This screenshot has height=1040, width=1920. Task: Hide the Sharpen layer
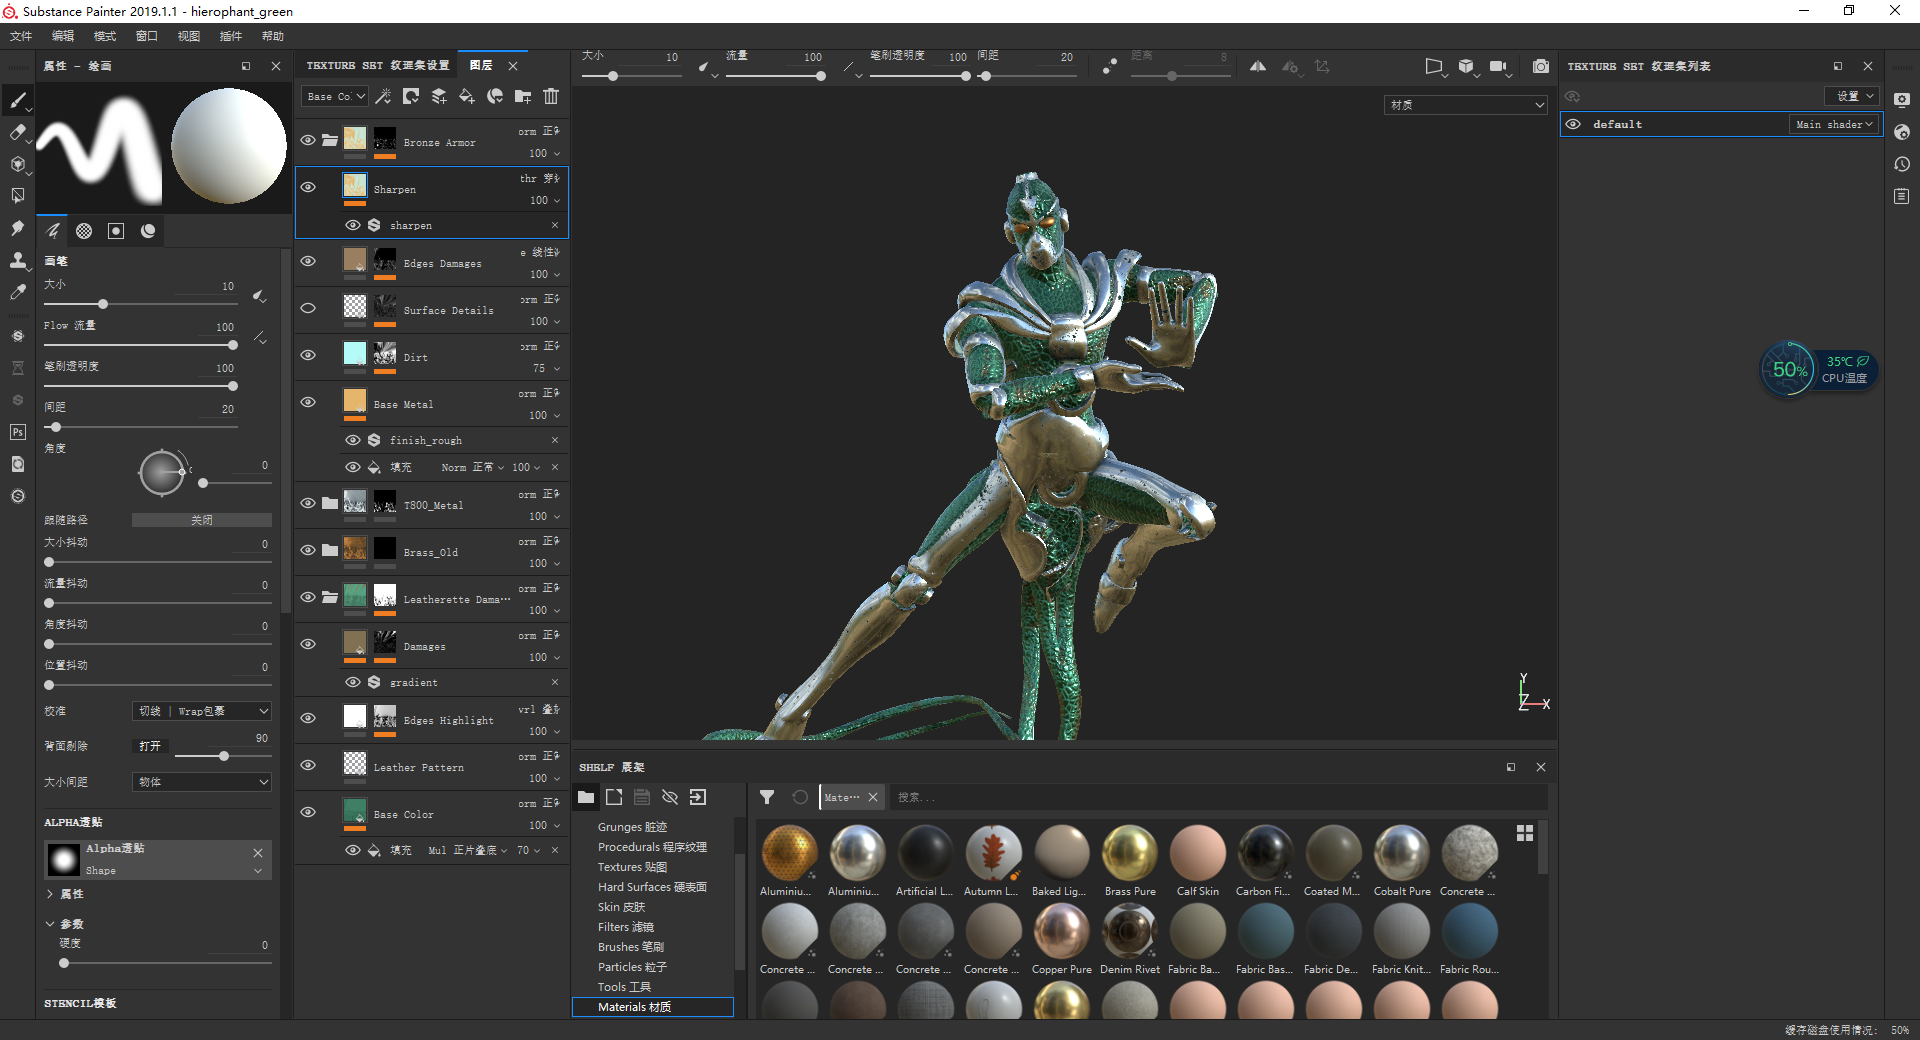point(308,187)
